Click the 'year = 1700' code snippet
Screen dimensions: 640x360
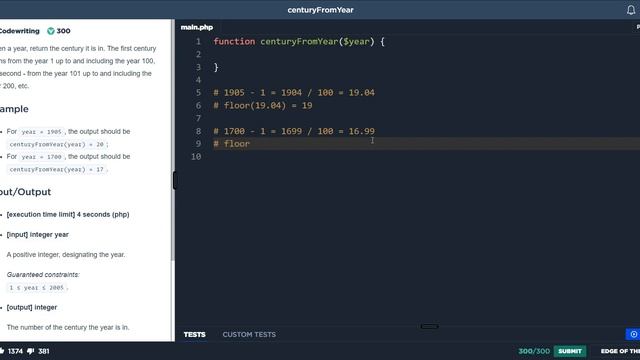41,157
